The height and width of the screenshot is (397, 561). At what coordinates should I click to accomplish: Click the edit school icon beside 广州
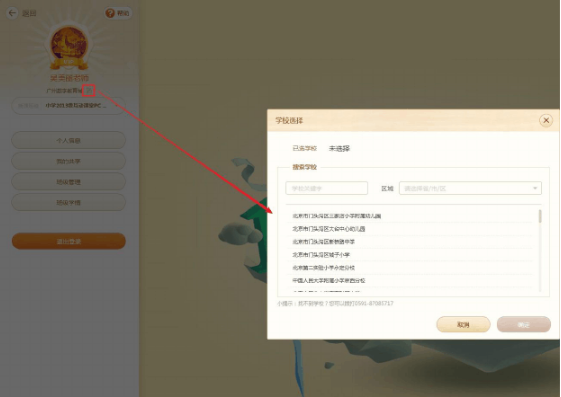89,90
